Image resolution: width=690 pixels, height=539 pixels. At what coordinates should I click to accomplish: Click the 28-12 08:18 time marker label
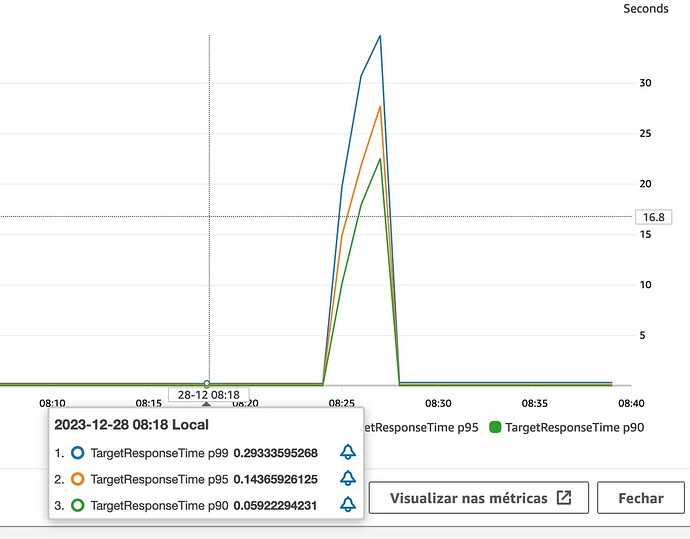click(209, 395)
